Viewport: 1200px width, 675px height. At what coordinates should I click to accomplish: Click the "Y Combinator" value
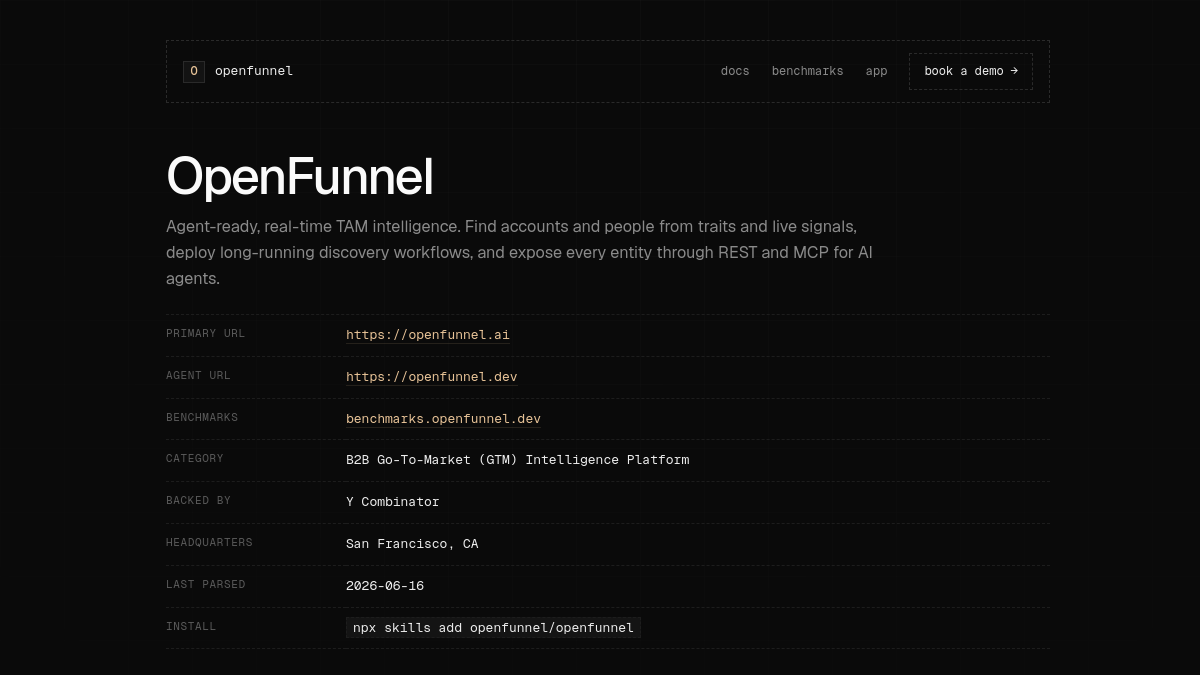point(393,502)
